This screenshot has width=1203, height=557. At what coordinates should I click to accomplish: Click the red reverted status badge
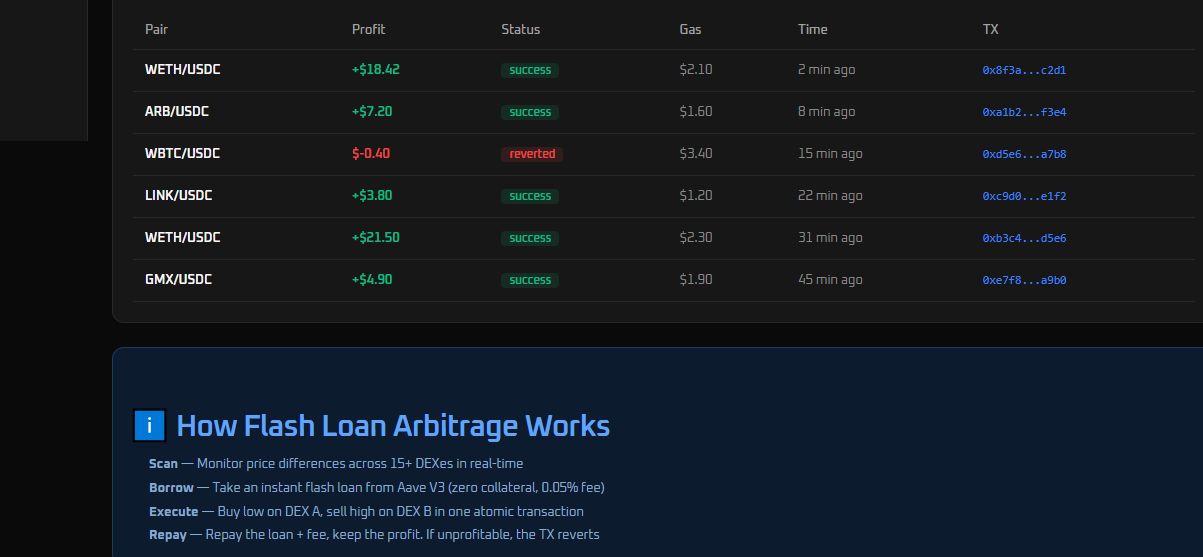pyautogui.click(x=532, y=154)
